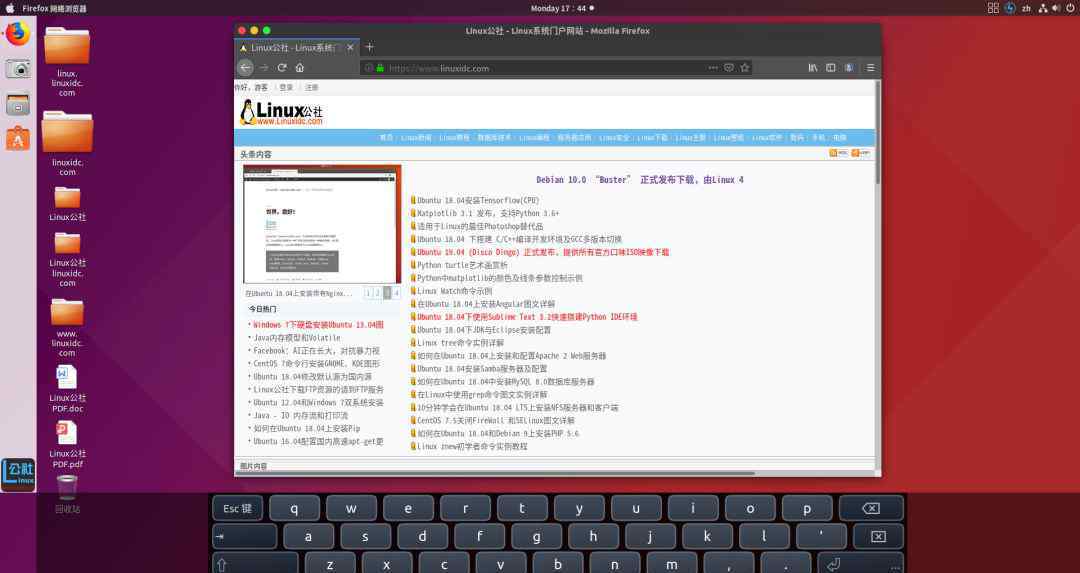Select the Linux公社 PDF.doc file
1080x573 pixels.
click(x=67, y=388)
